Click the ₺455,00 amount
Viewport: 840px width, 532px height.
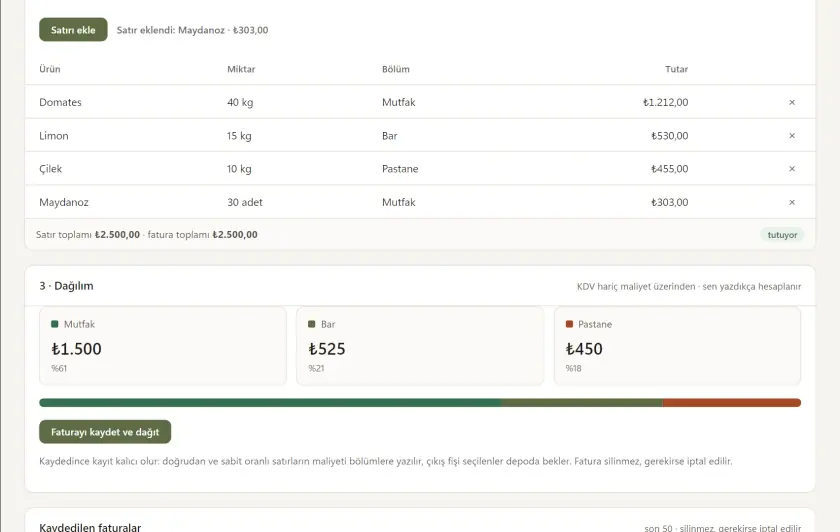(670, 169)
